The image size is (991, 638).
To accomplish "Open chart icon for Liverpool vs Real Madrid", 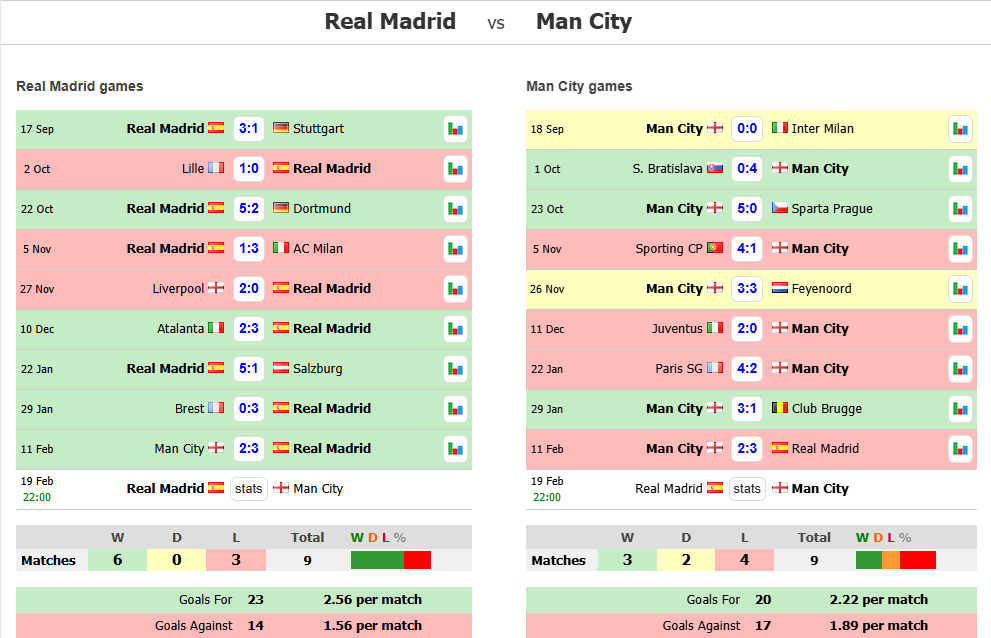I will tap(455, 289).
